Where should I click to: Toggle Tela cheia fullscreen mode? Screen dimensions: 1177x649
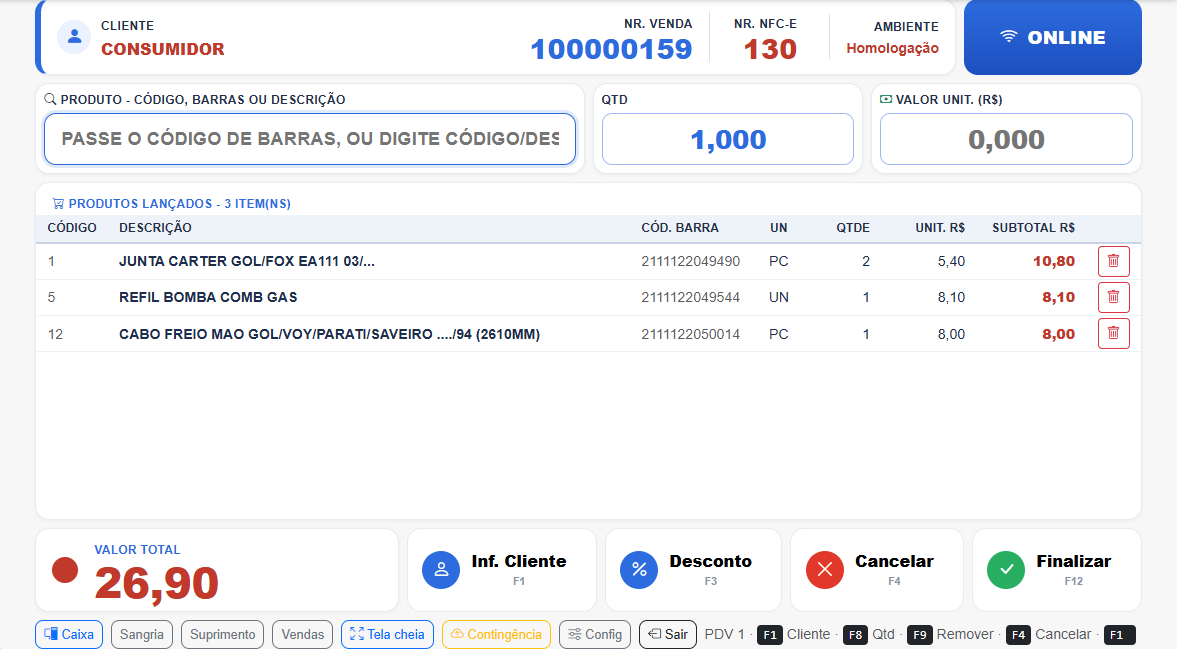[387, 634]
